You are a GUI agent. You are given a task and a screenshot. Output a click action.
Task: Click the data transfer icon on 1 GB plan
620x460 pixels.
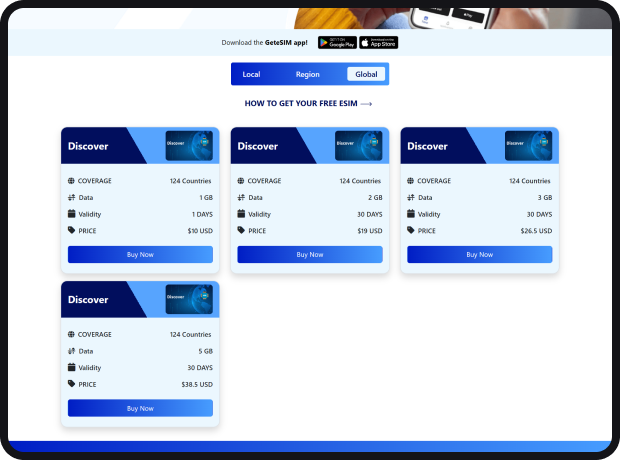pyautogui.click(x=72, y=197)
